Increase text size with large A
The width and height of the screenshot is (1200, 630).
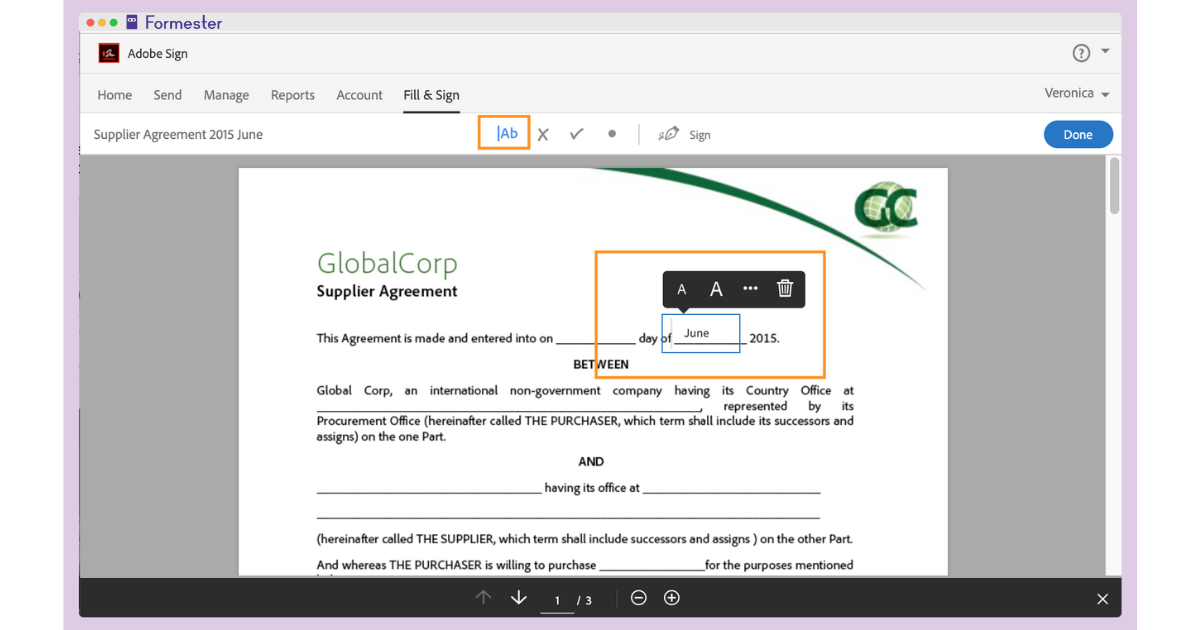pyautogui.click(x=716, y=289)
